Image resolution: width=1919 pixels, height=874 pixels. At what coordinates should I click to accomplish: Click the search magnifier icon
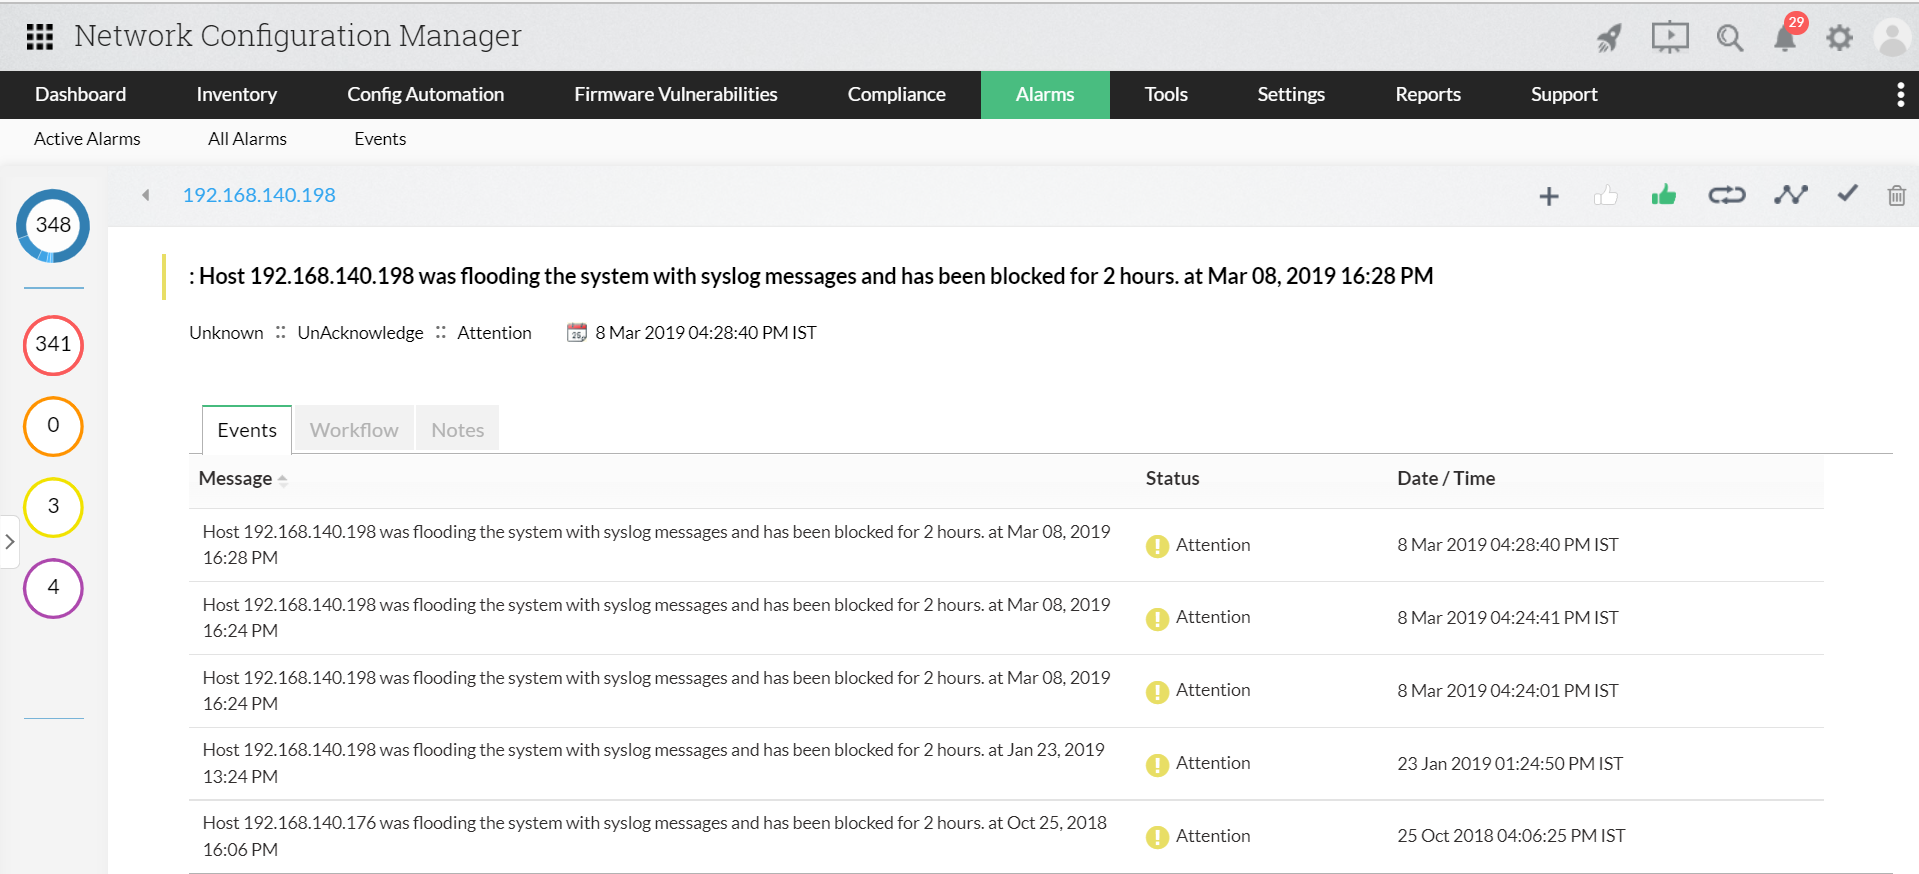point(1729,39)
